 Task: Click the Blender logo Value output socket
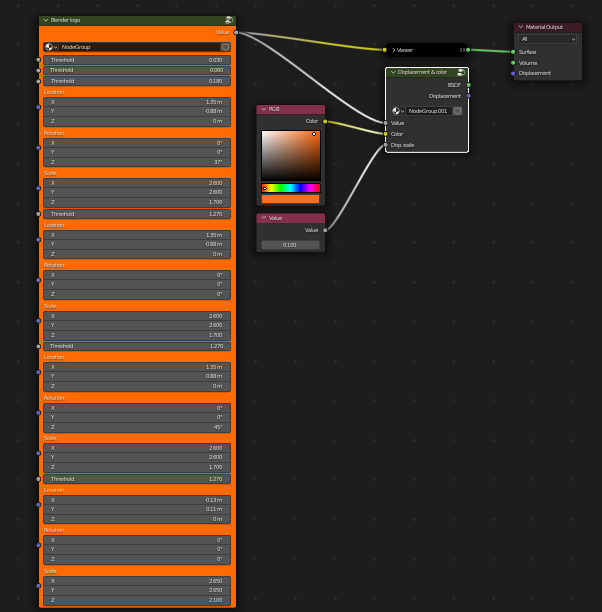[x=236, y=32]
